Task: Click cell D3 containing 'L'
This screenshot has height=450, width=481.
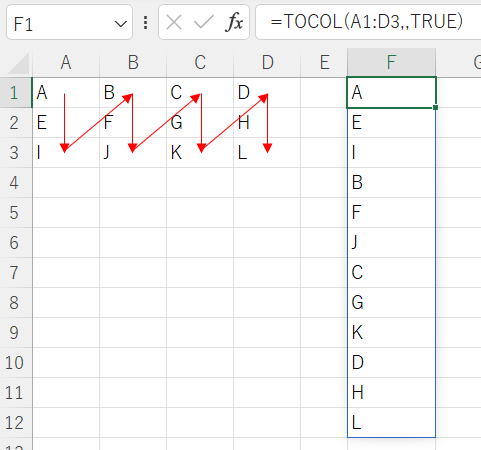Action: tap(267, 152)
